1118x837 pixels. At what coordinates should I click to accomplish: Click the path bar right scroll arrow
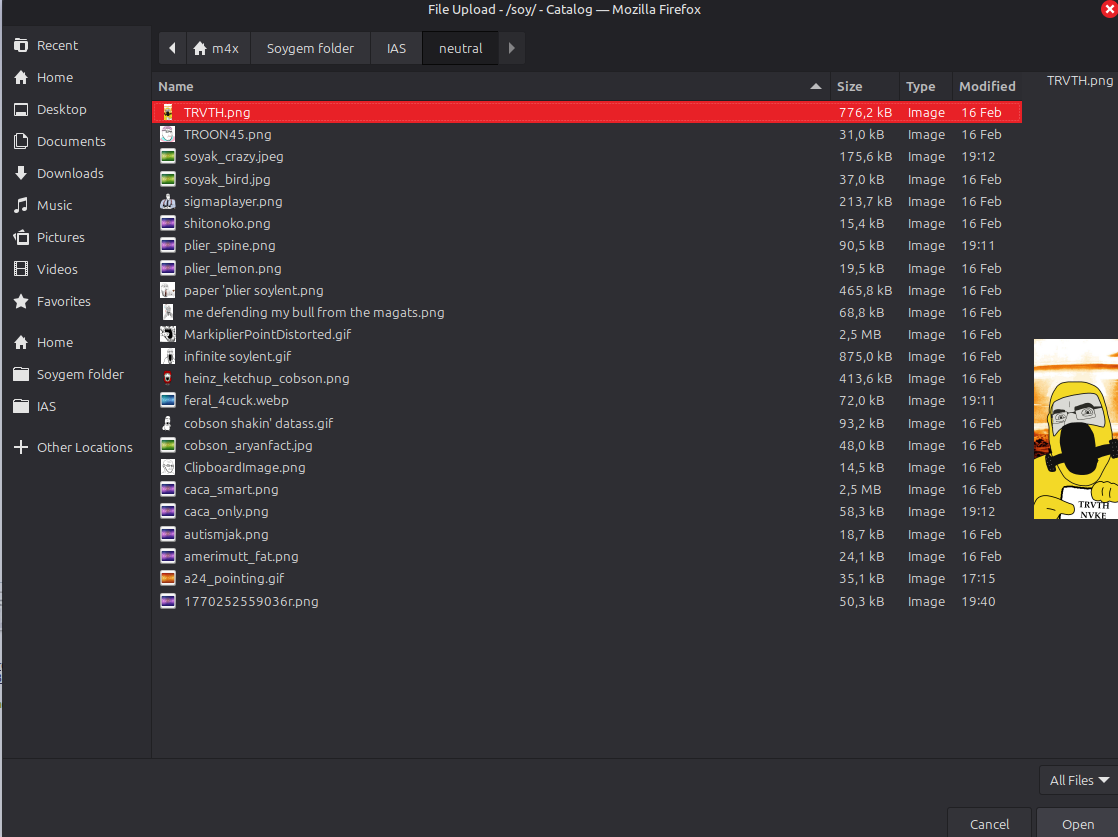[511, 48]
